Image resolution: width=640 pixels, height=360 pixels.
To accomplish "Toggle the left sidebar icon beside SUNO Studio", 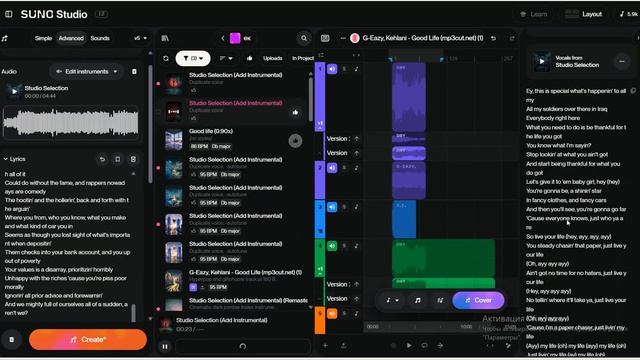I will [9, 14].
